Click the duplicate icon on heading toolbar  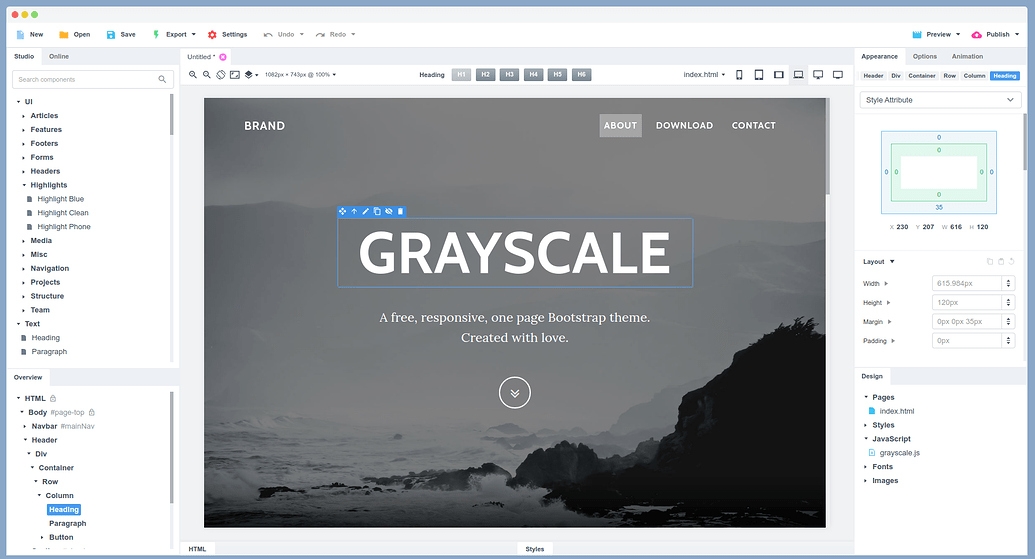(x=377, y=211)
